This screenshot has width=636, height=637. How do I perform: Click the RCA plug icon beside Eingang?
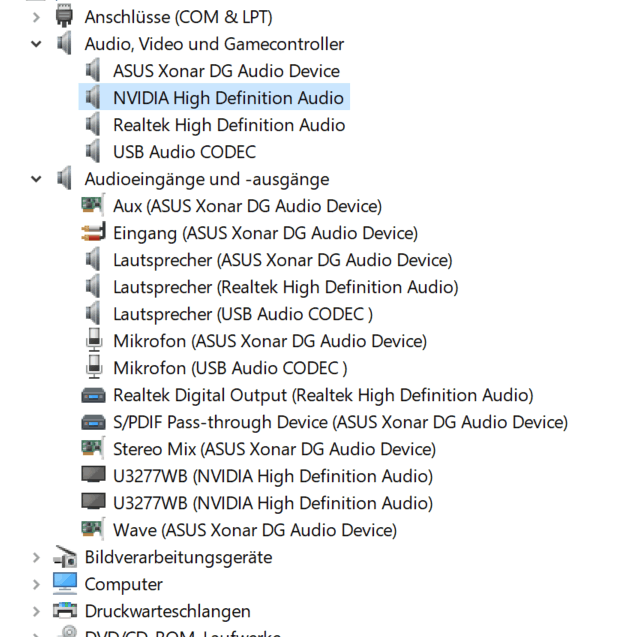coord(93,232)
